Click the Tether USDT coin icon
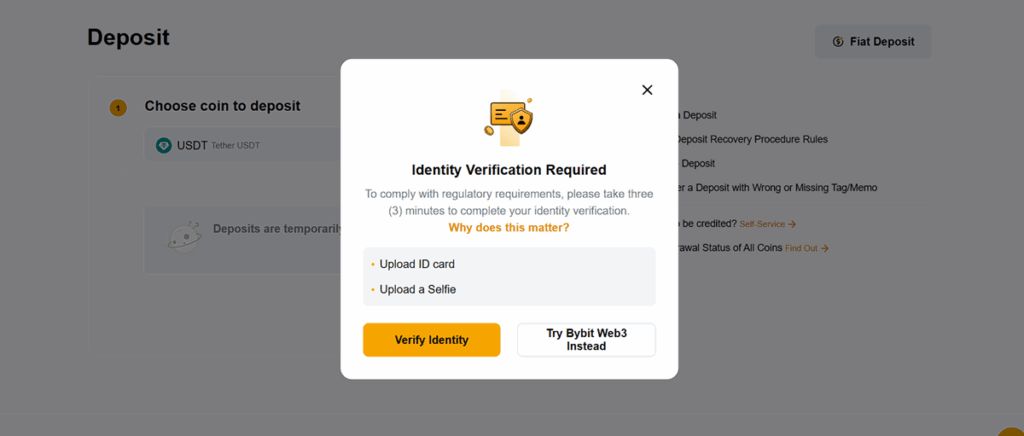The image size is (1024, 436). click(x=164, y=145)
